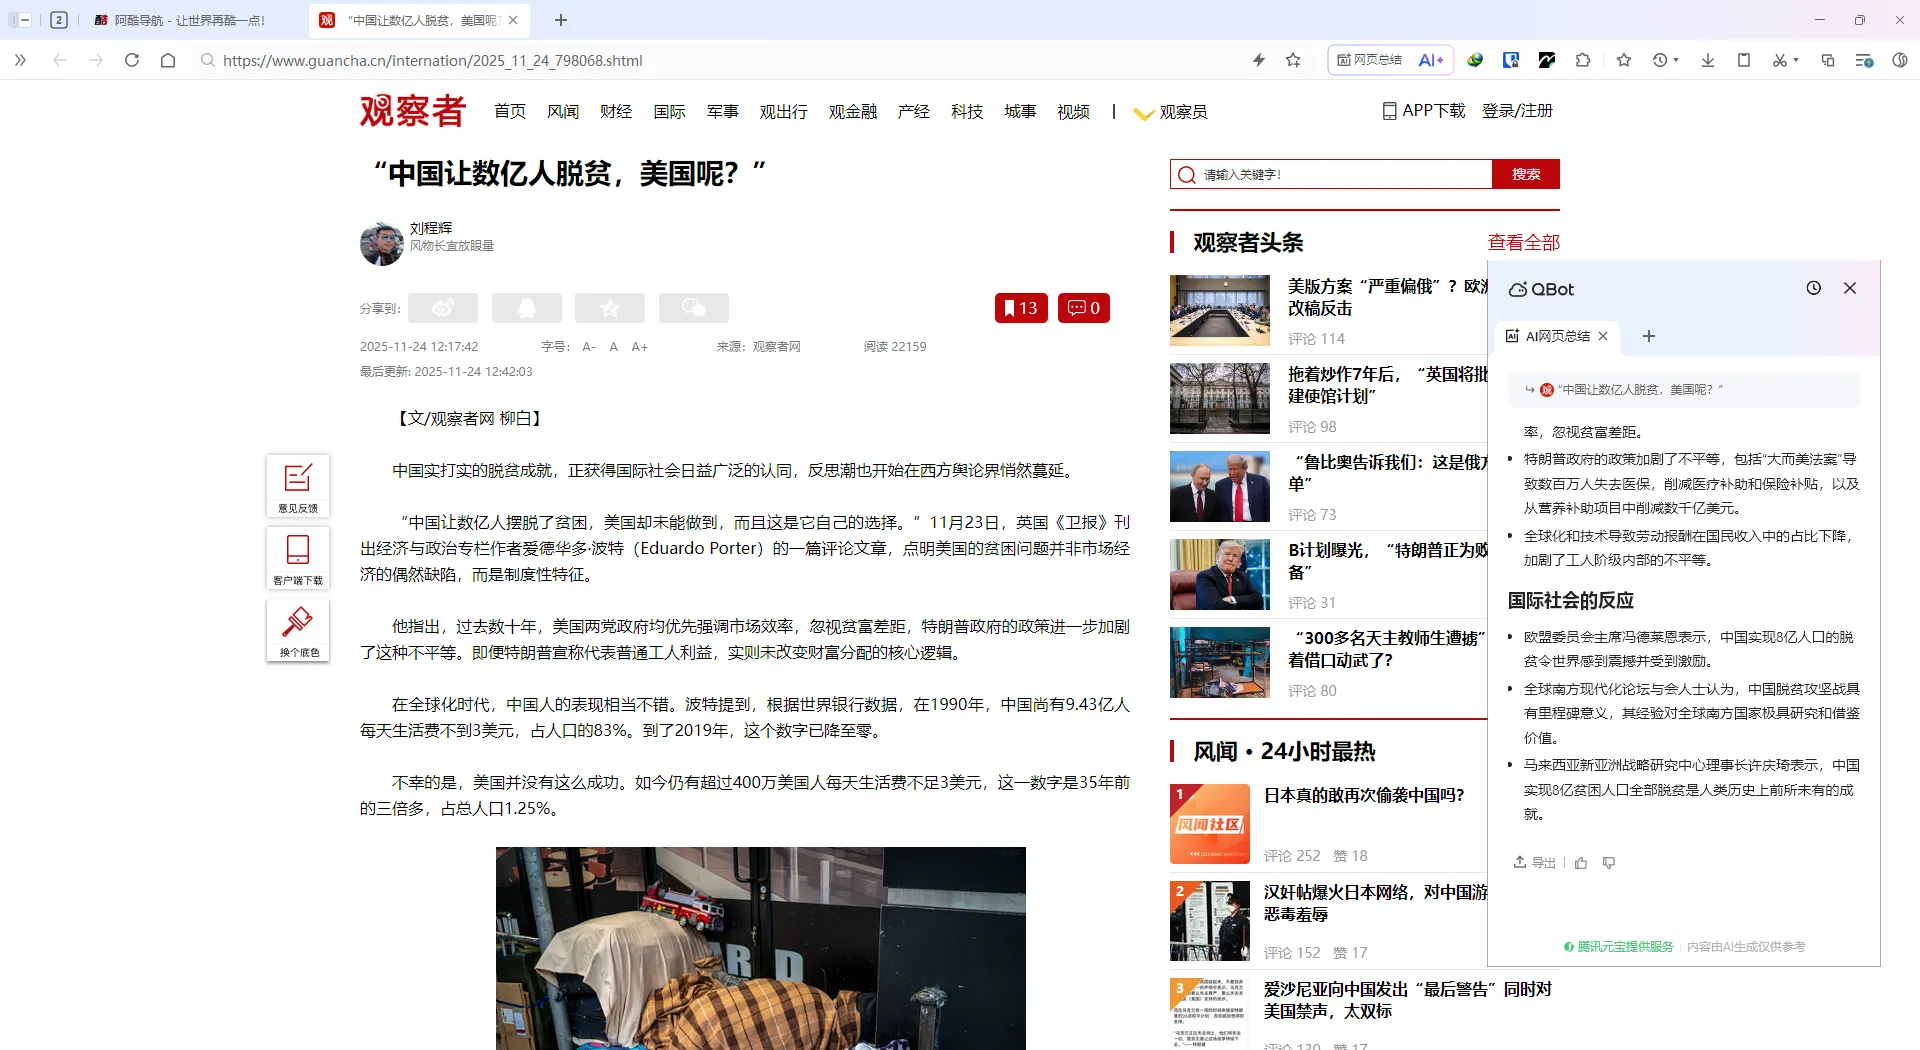Bookmark the article with the red collect icon
The image size is (1920, 1050).
(x=1021, y=307)
